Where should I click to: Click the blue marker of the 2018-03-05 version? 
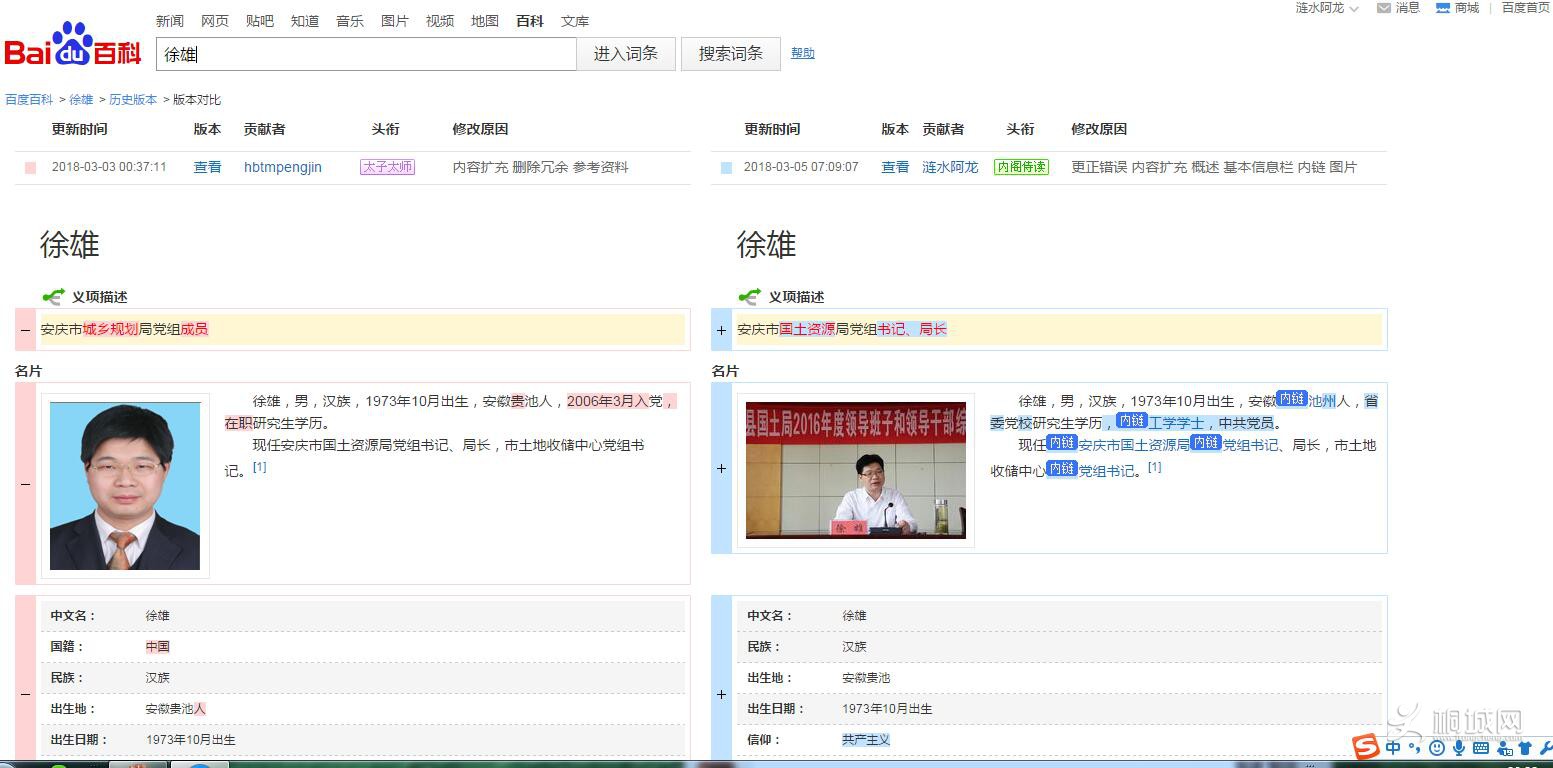(x=726, y=168)
